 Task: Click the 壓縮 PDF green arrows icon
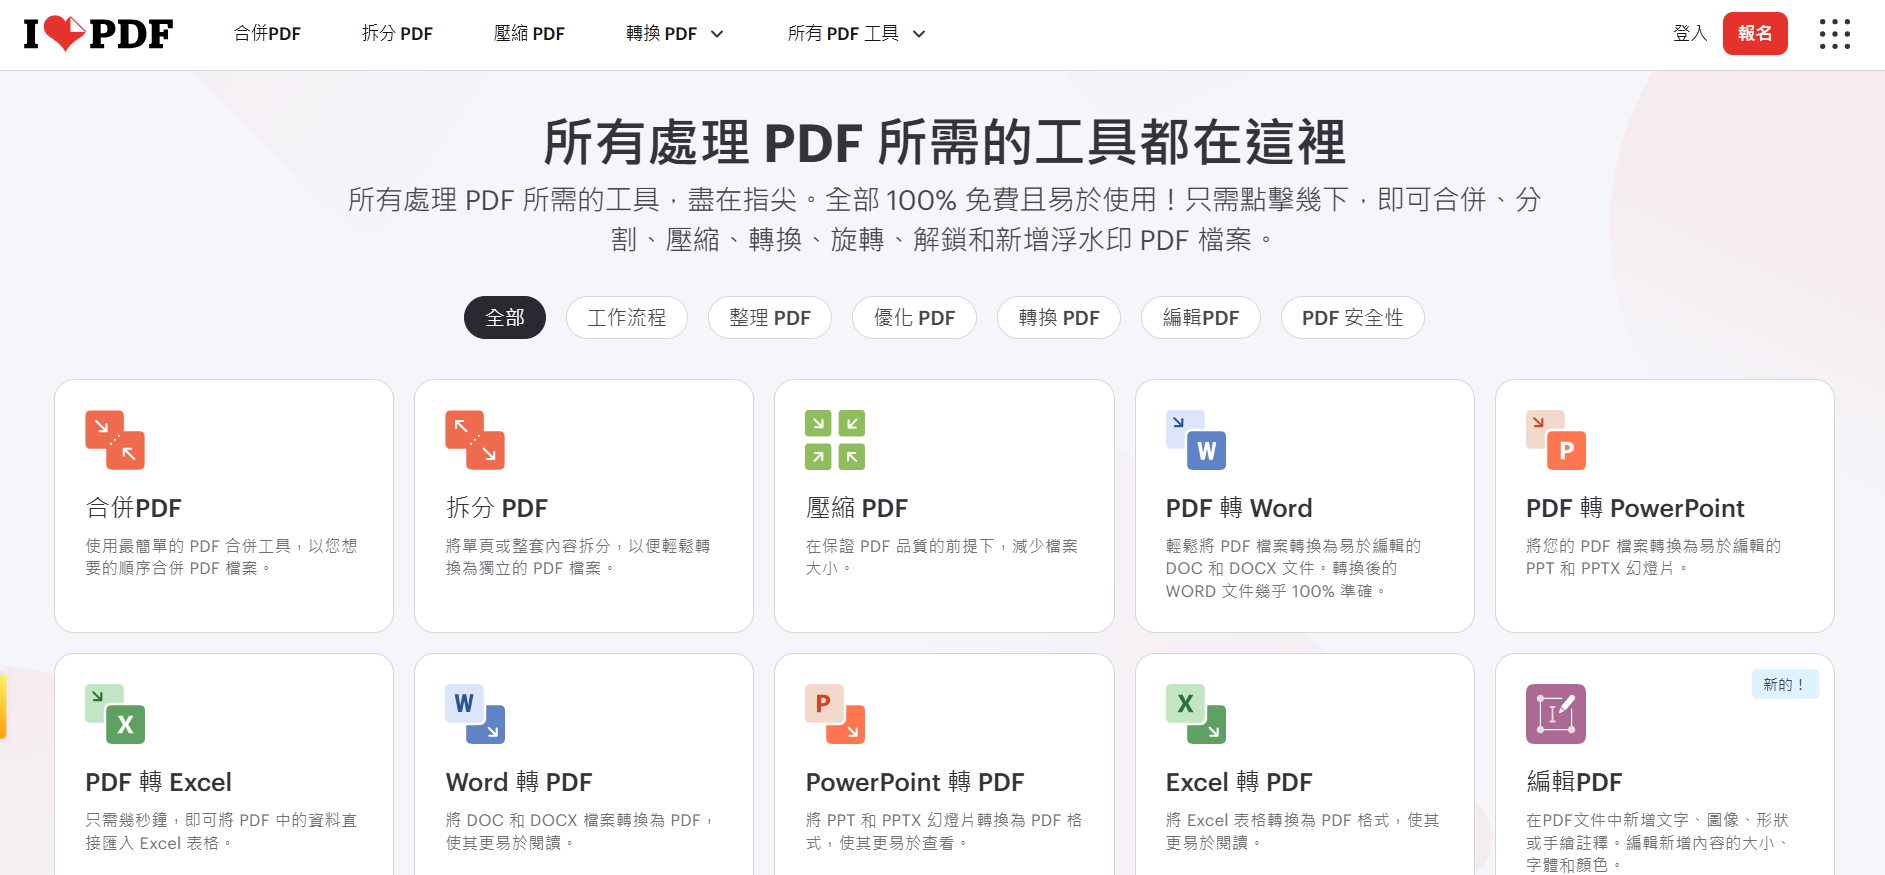tap(835, 440)
